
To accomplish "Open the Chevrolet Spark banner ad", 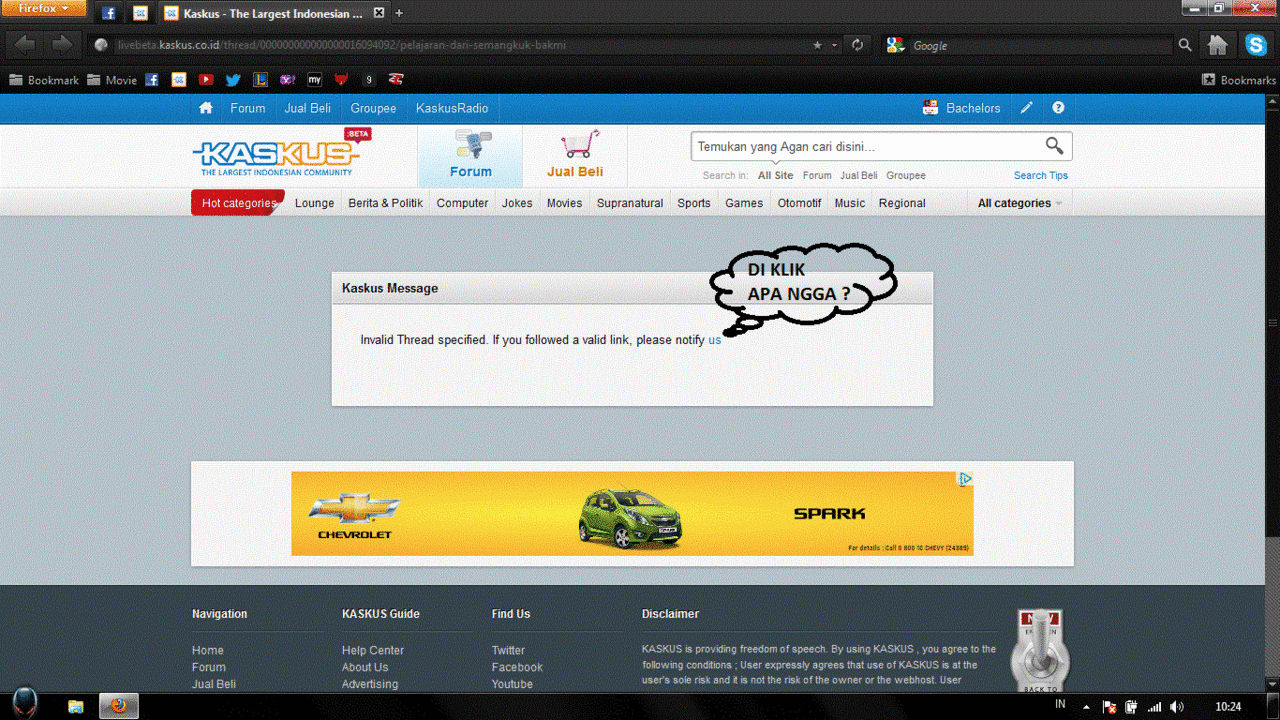I will point(632,514).
